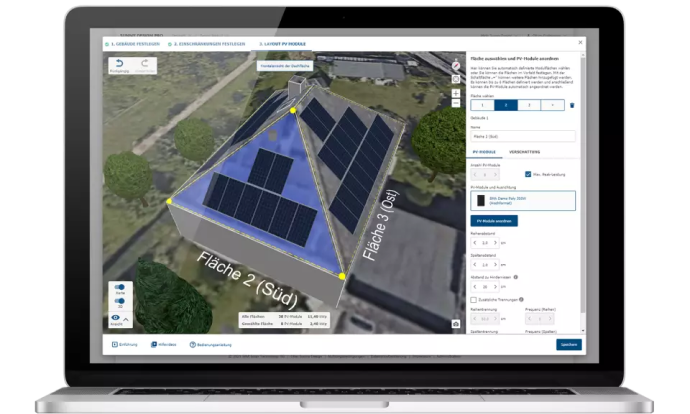Increase Frequenz (Reihen) value
This screenshot has width=690, height=414.
[x=550, y=319]
